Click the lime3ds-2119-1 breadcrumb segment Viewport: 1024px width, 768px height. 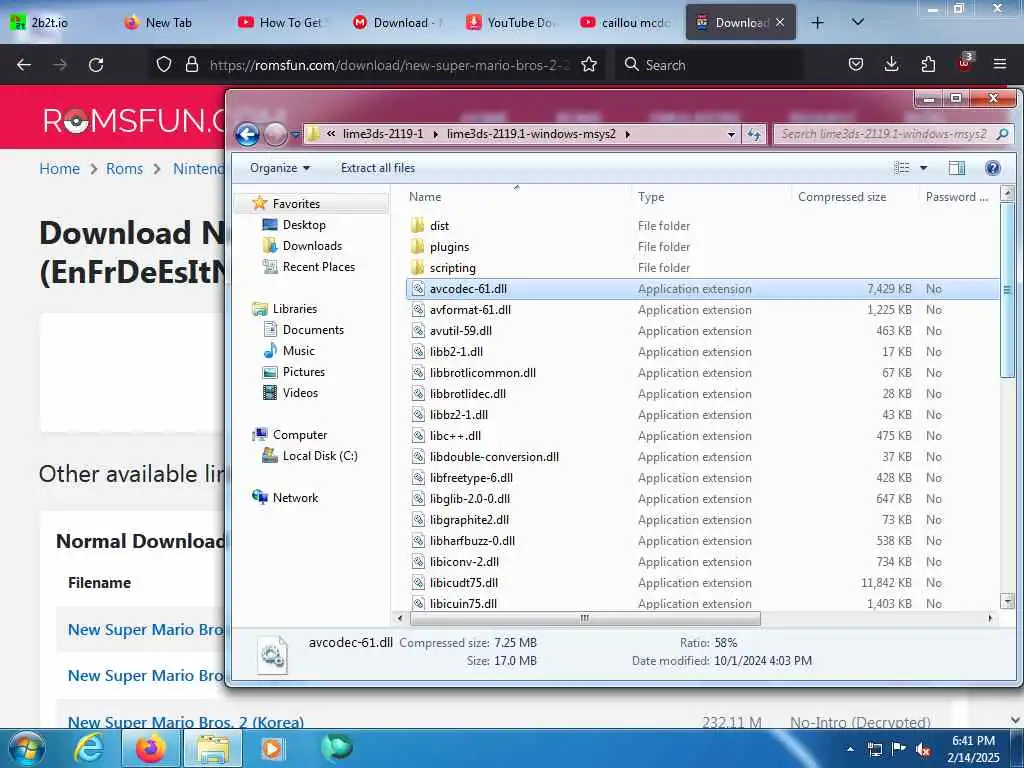click(383, 134)
